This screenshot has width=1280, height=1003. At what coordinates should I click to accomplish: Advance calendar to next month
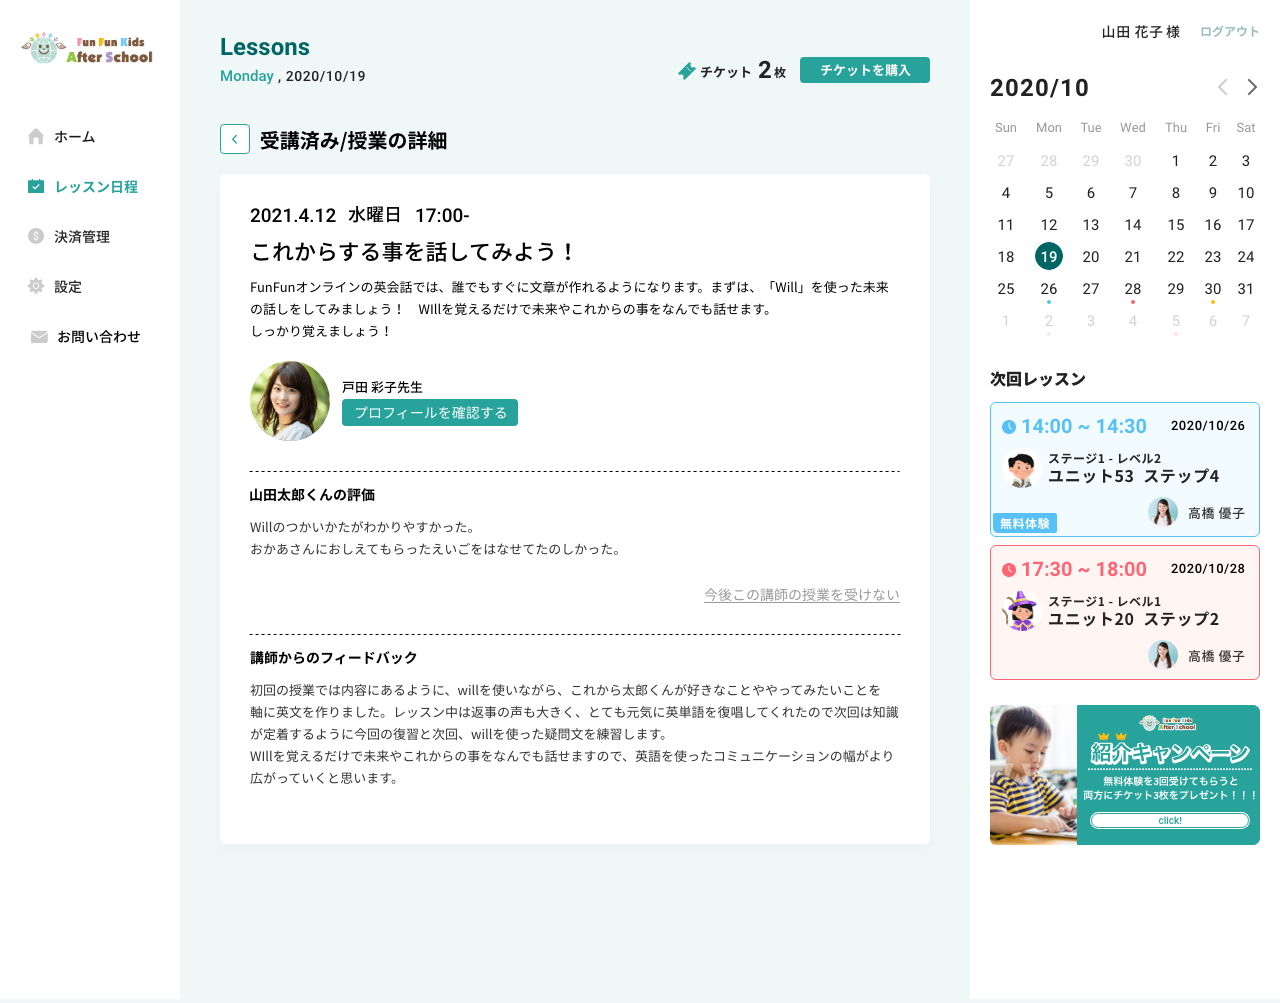1252,88
